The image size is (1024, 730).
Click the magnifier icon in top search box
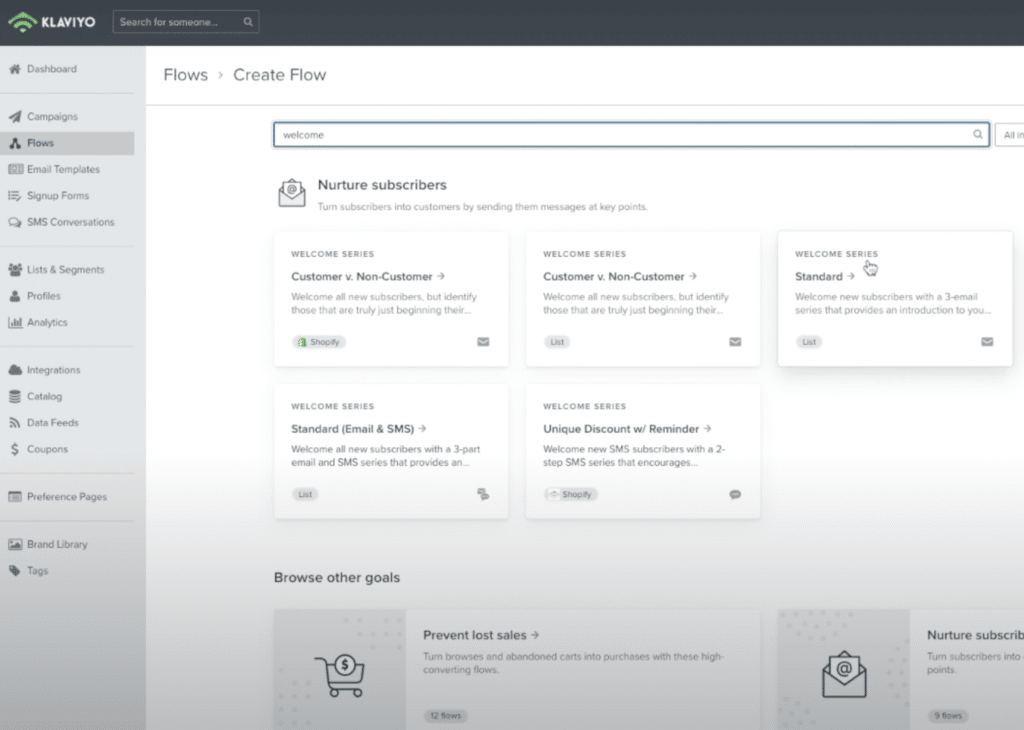point(248,21)
